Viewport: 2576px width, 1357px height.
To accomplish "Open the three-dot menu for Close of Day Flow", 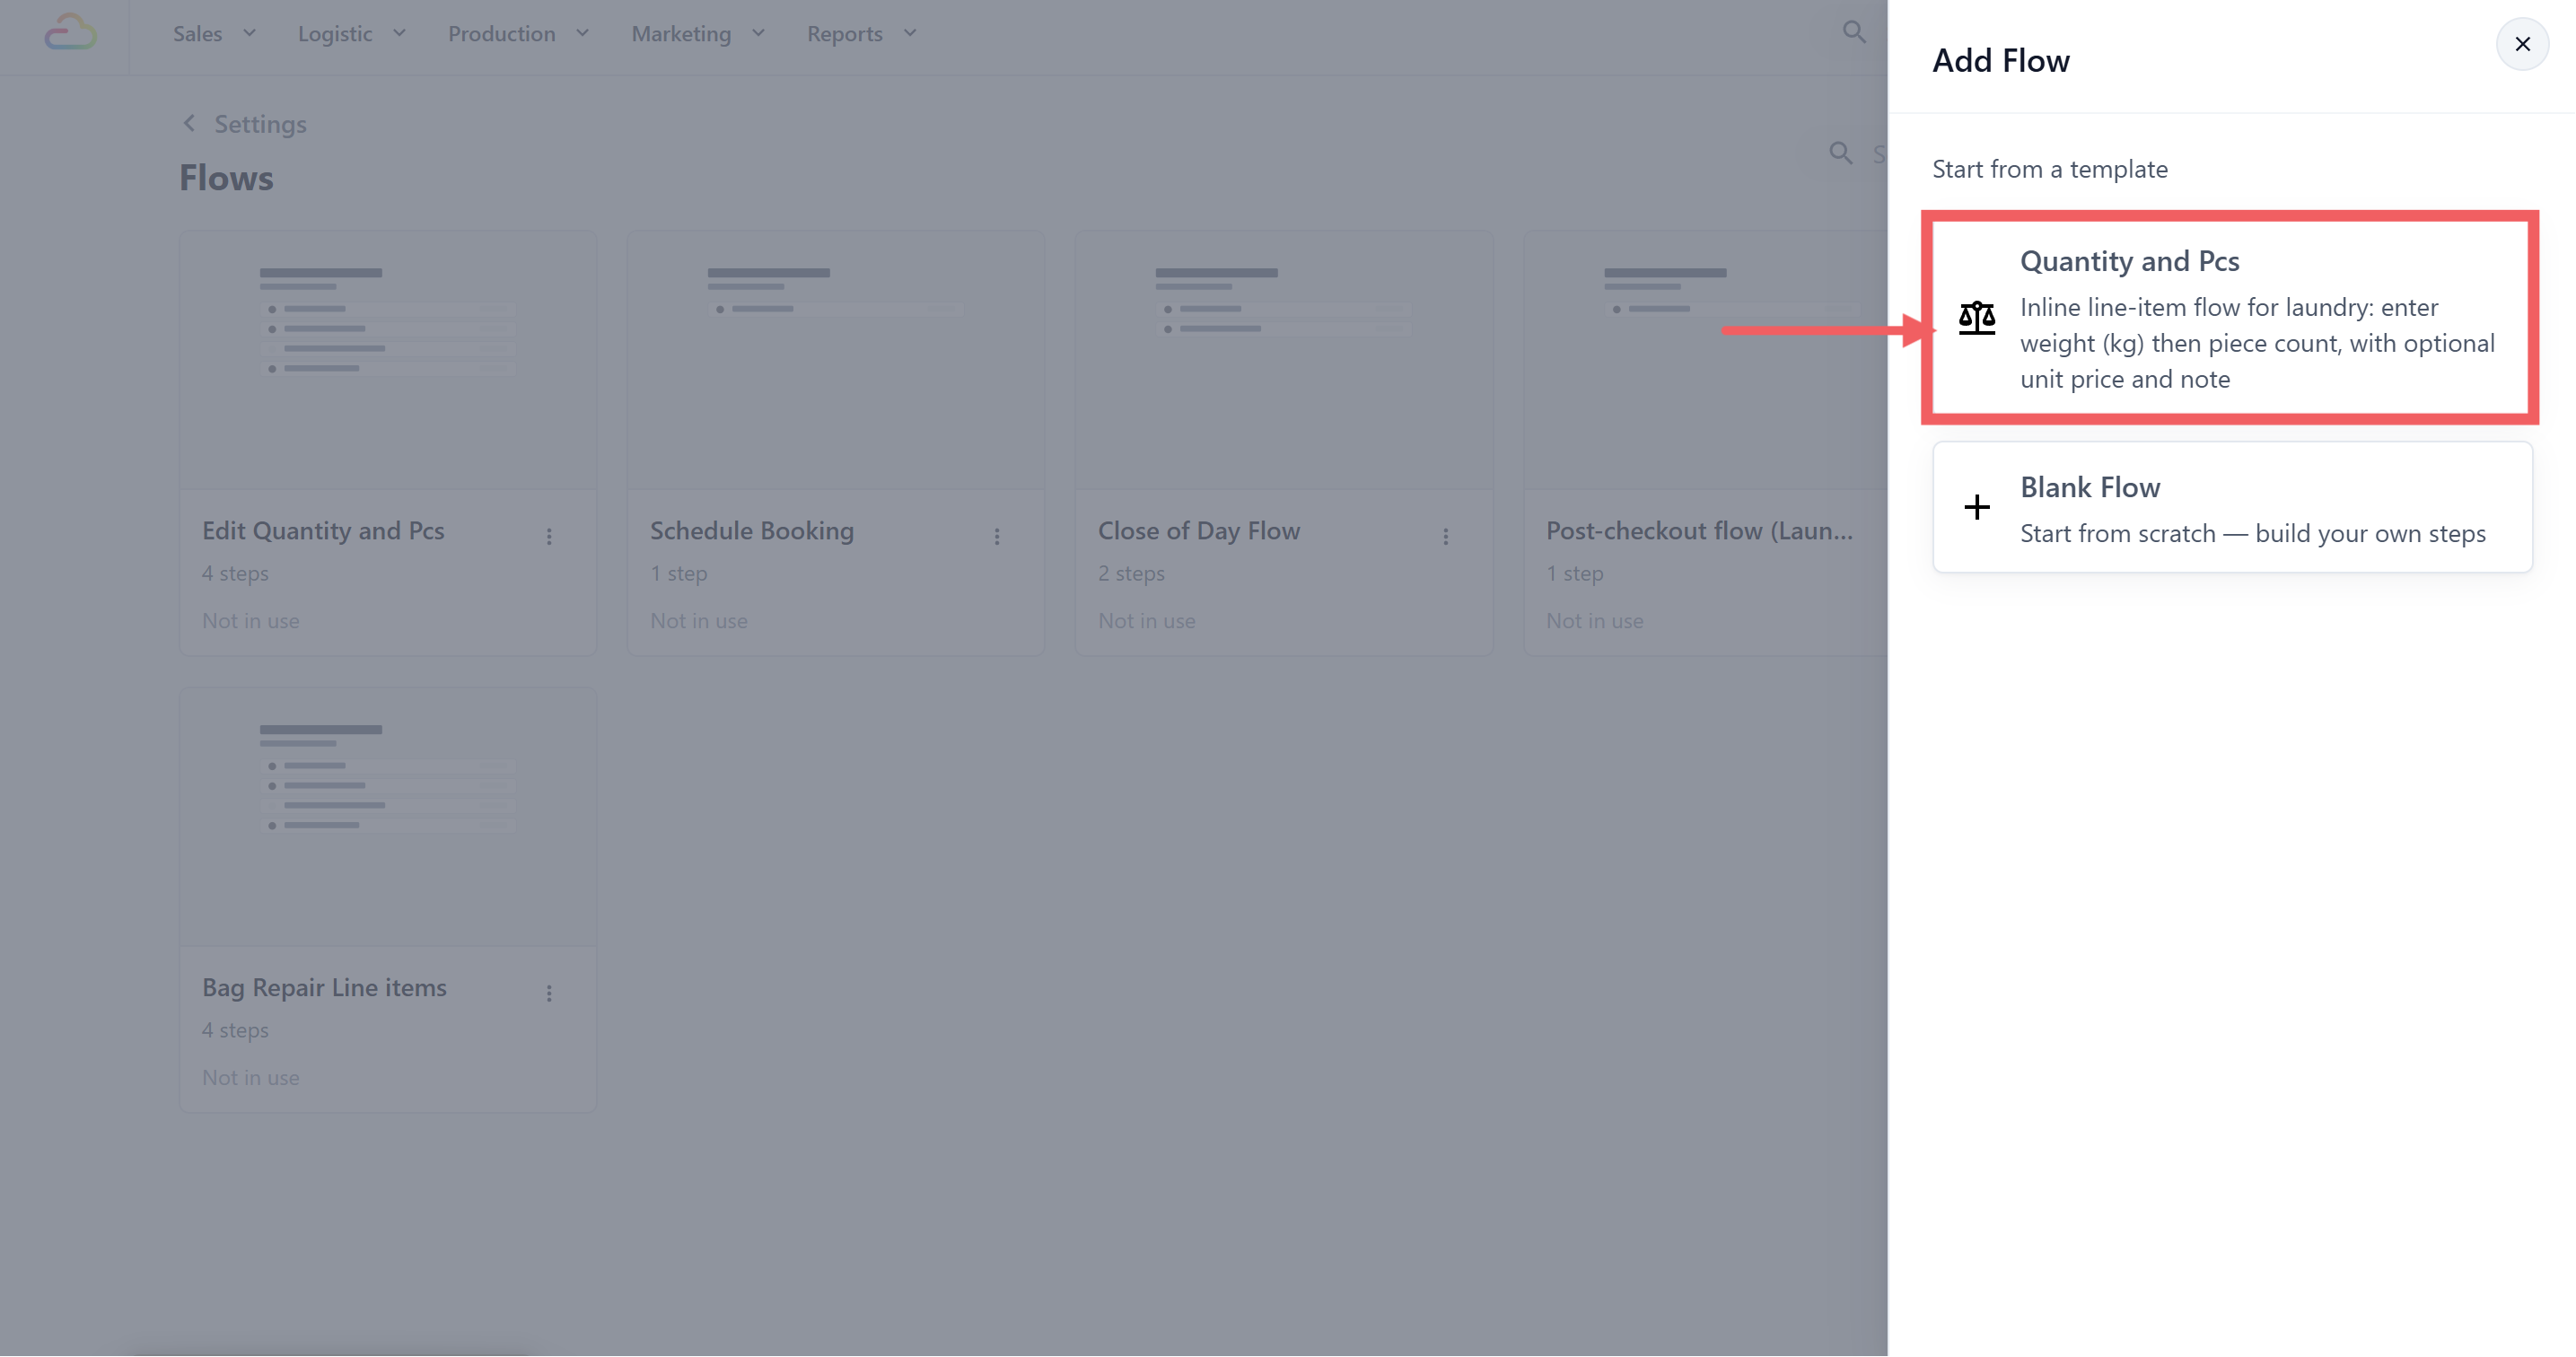I will (x=1445, y=536).
